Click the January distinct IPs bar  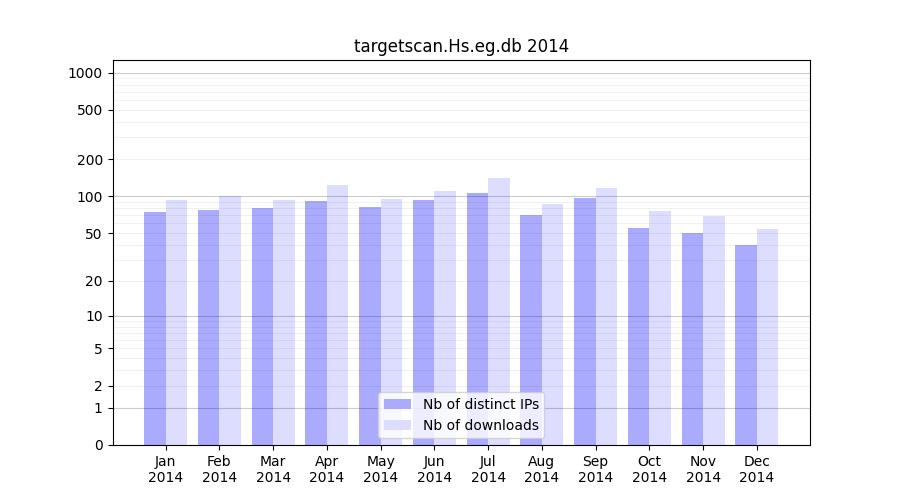click(x=155, y=328)
